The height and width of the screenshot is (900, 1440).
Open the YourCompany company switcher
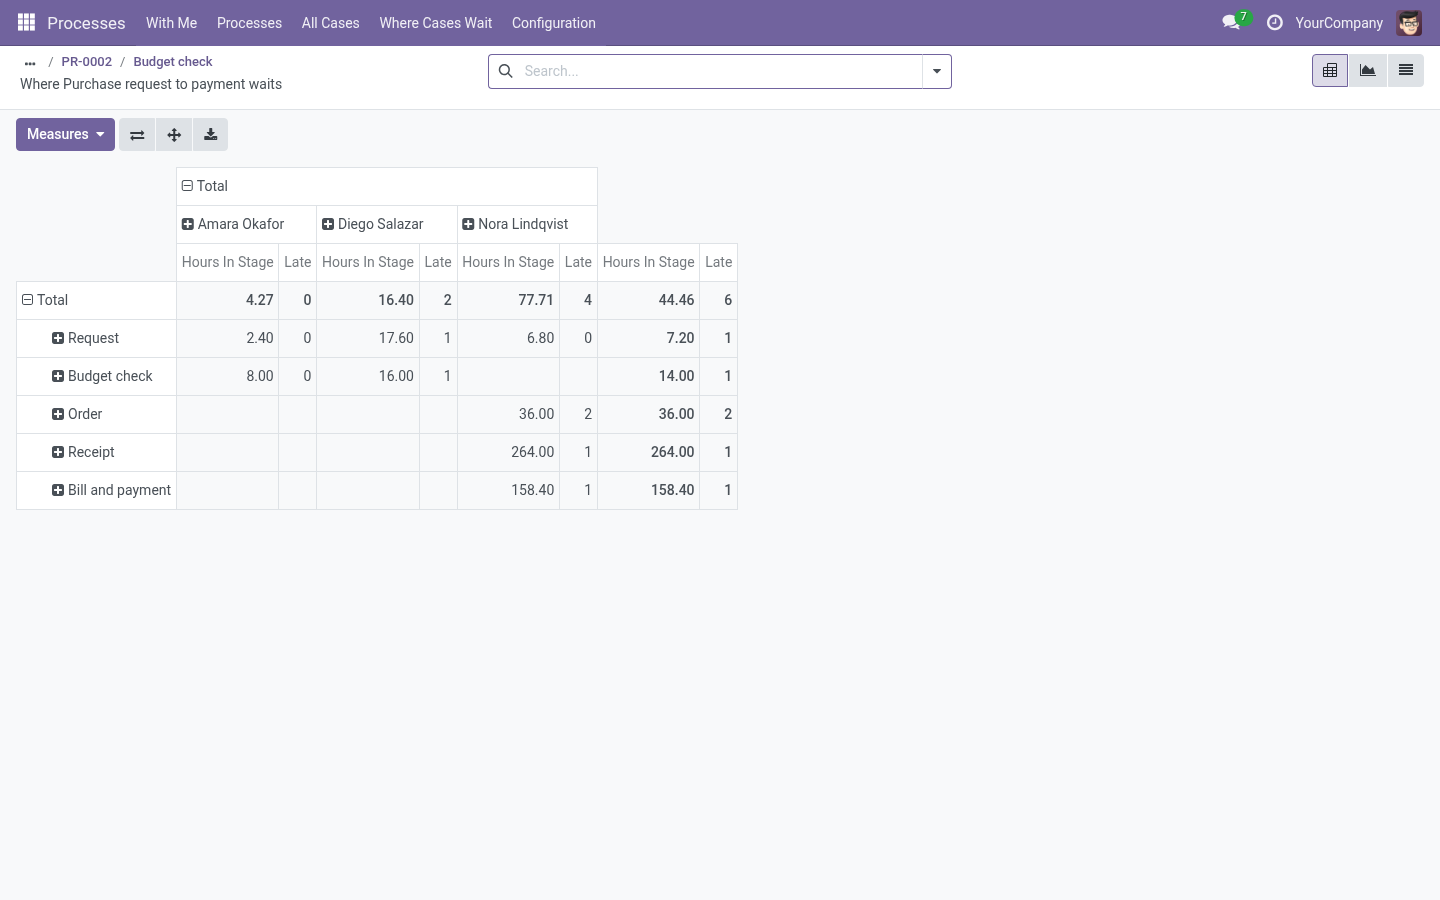[x=1339, y=23]
